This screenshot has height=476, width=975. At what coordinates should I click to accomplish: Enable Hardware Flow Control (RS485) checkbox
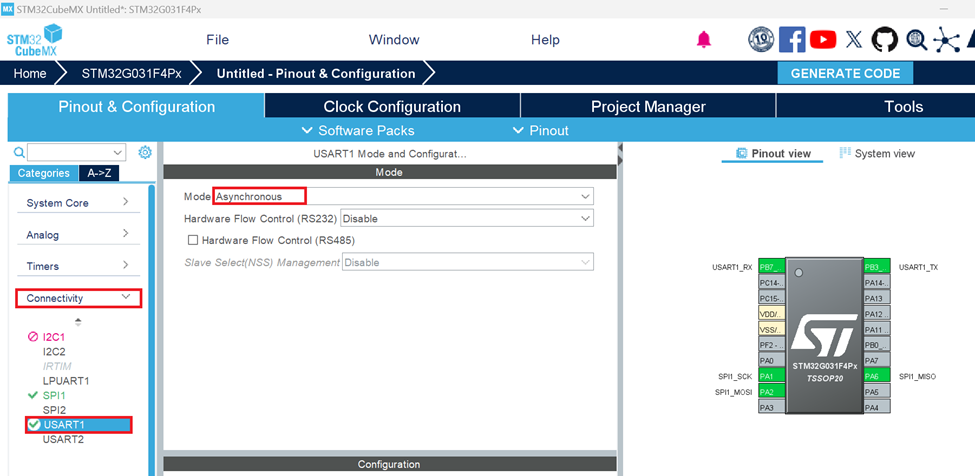pyautogui.click(x=193, y=240)
